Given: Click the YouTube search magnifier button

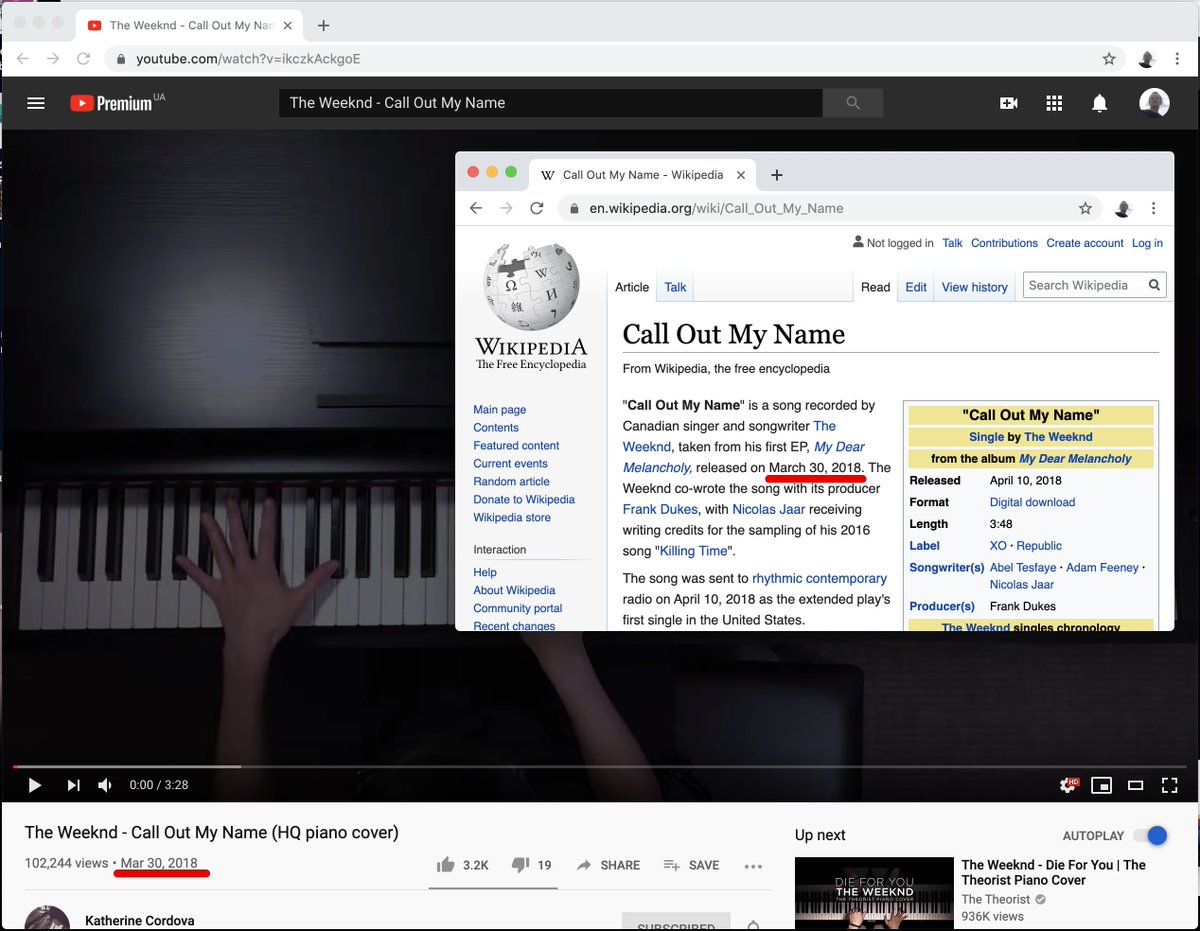Looking at the screenshot, I should [x=852, y=103].
